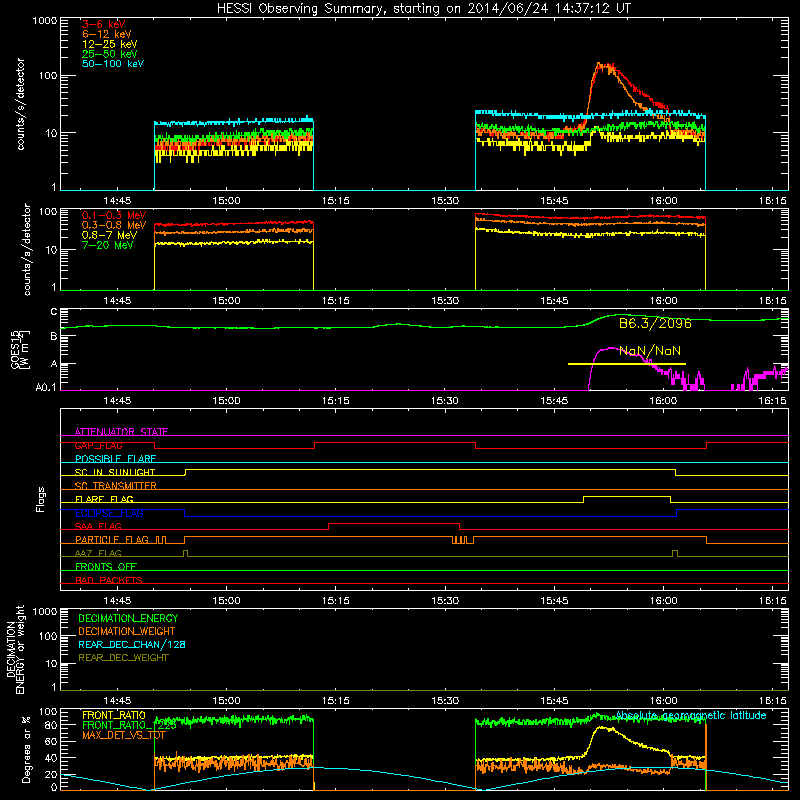The width and height of the screenshot is (800, 800).
Task: Click the 16:00 tick label under GOES panel
Action: (663, 401)
